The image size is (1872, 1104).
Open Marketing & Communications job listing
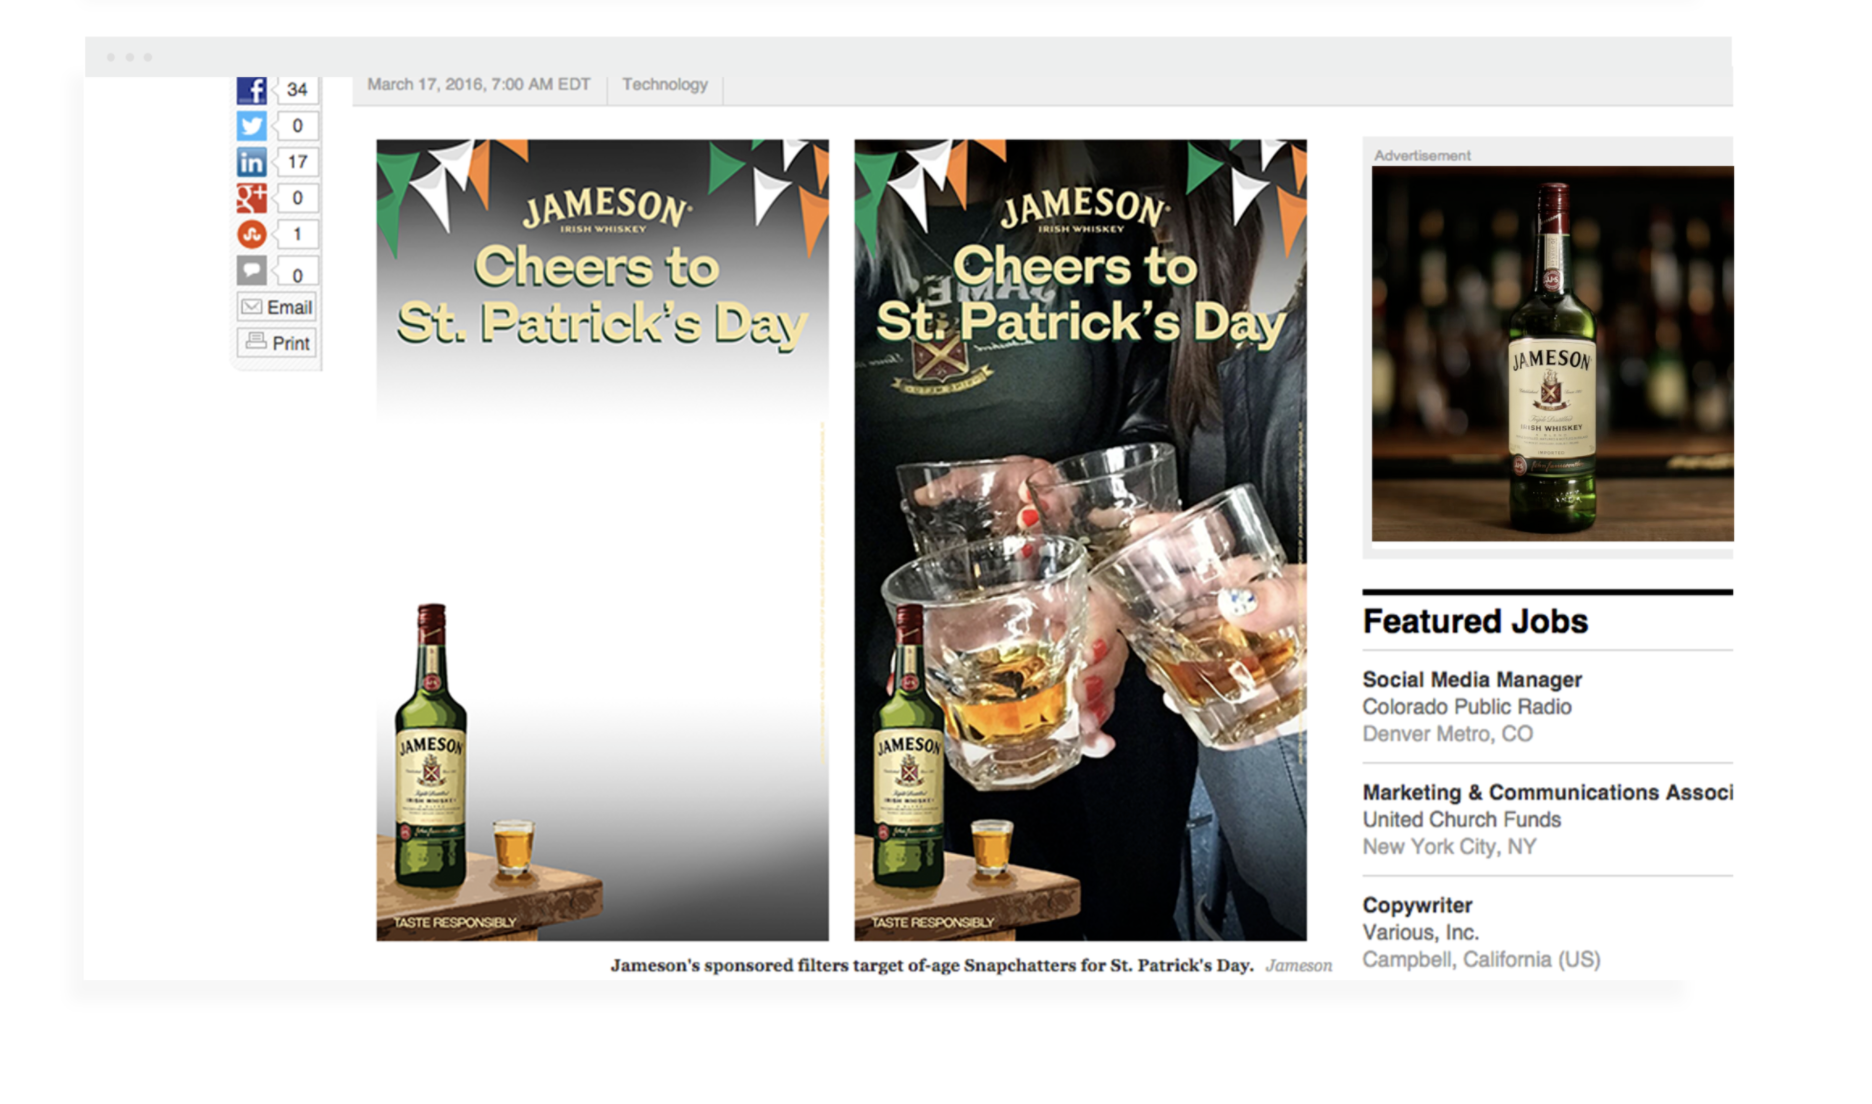click(1546, 793)
